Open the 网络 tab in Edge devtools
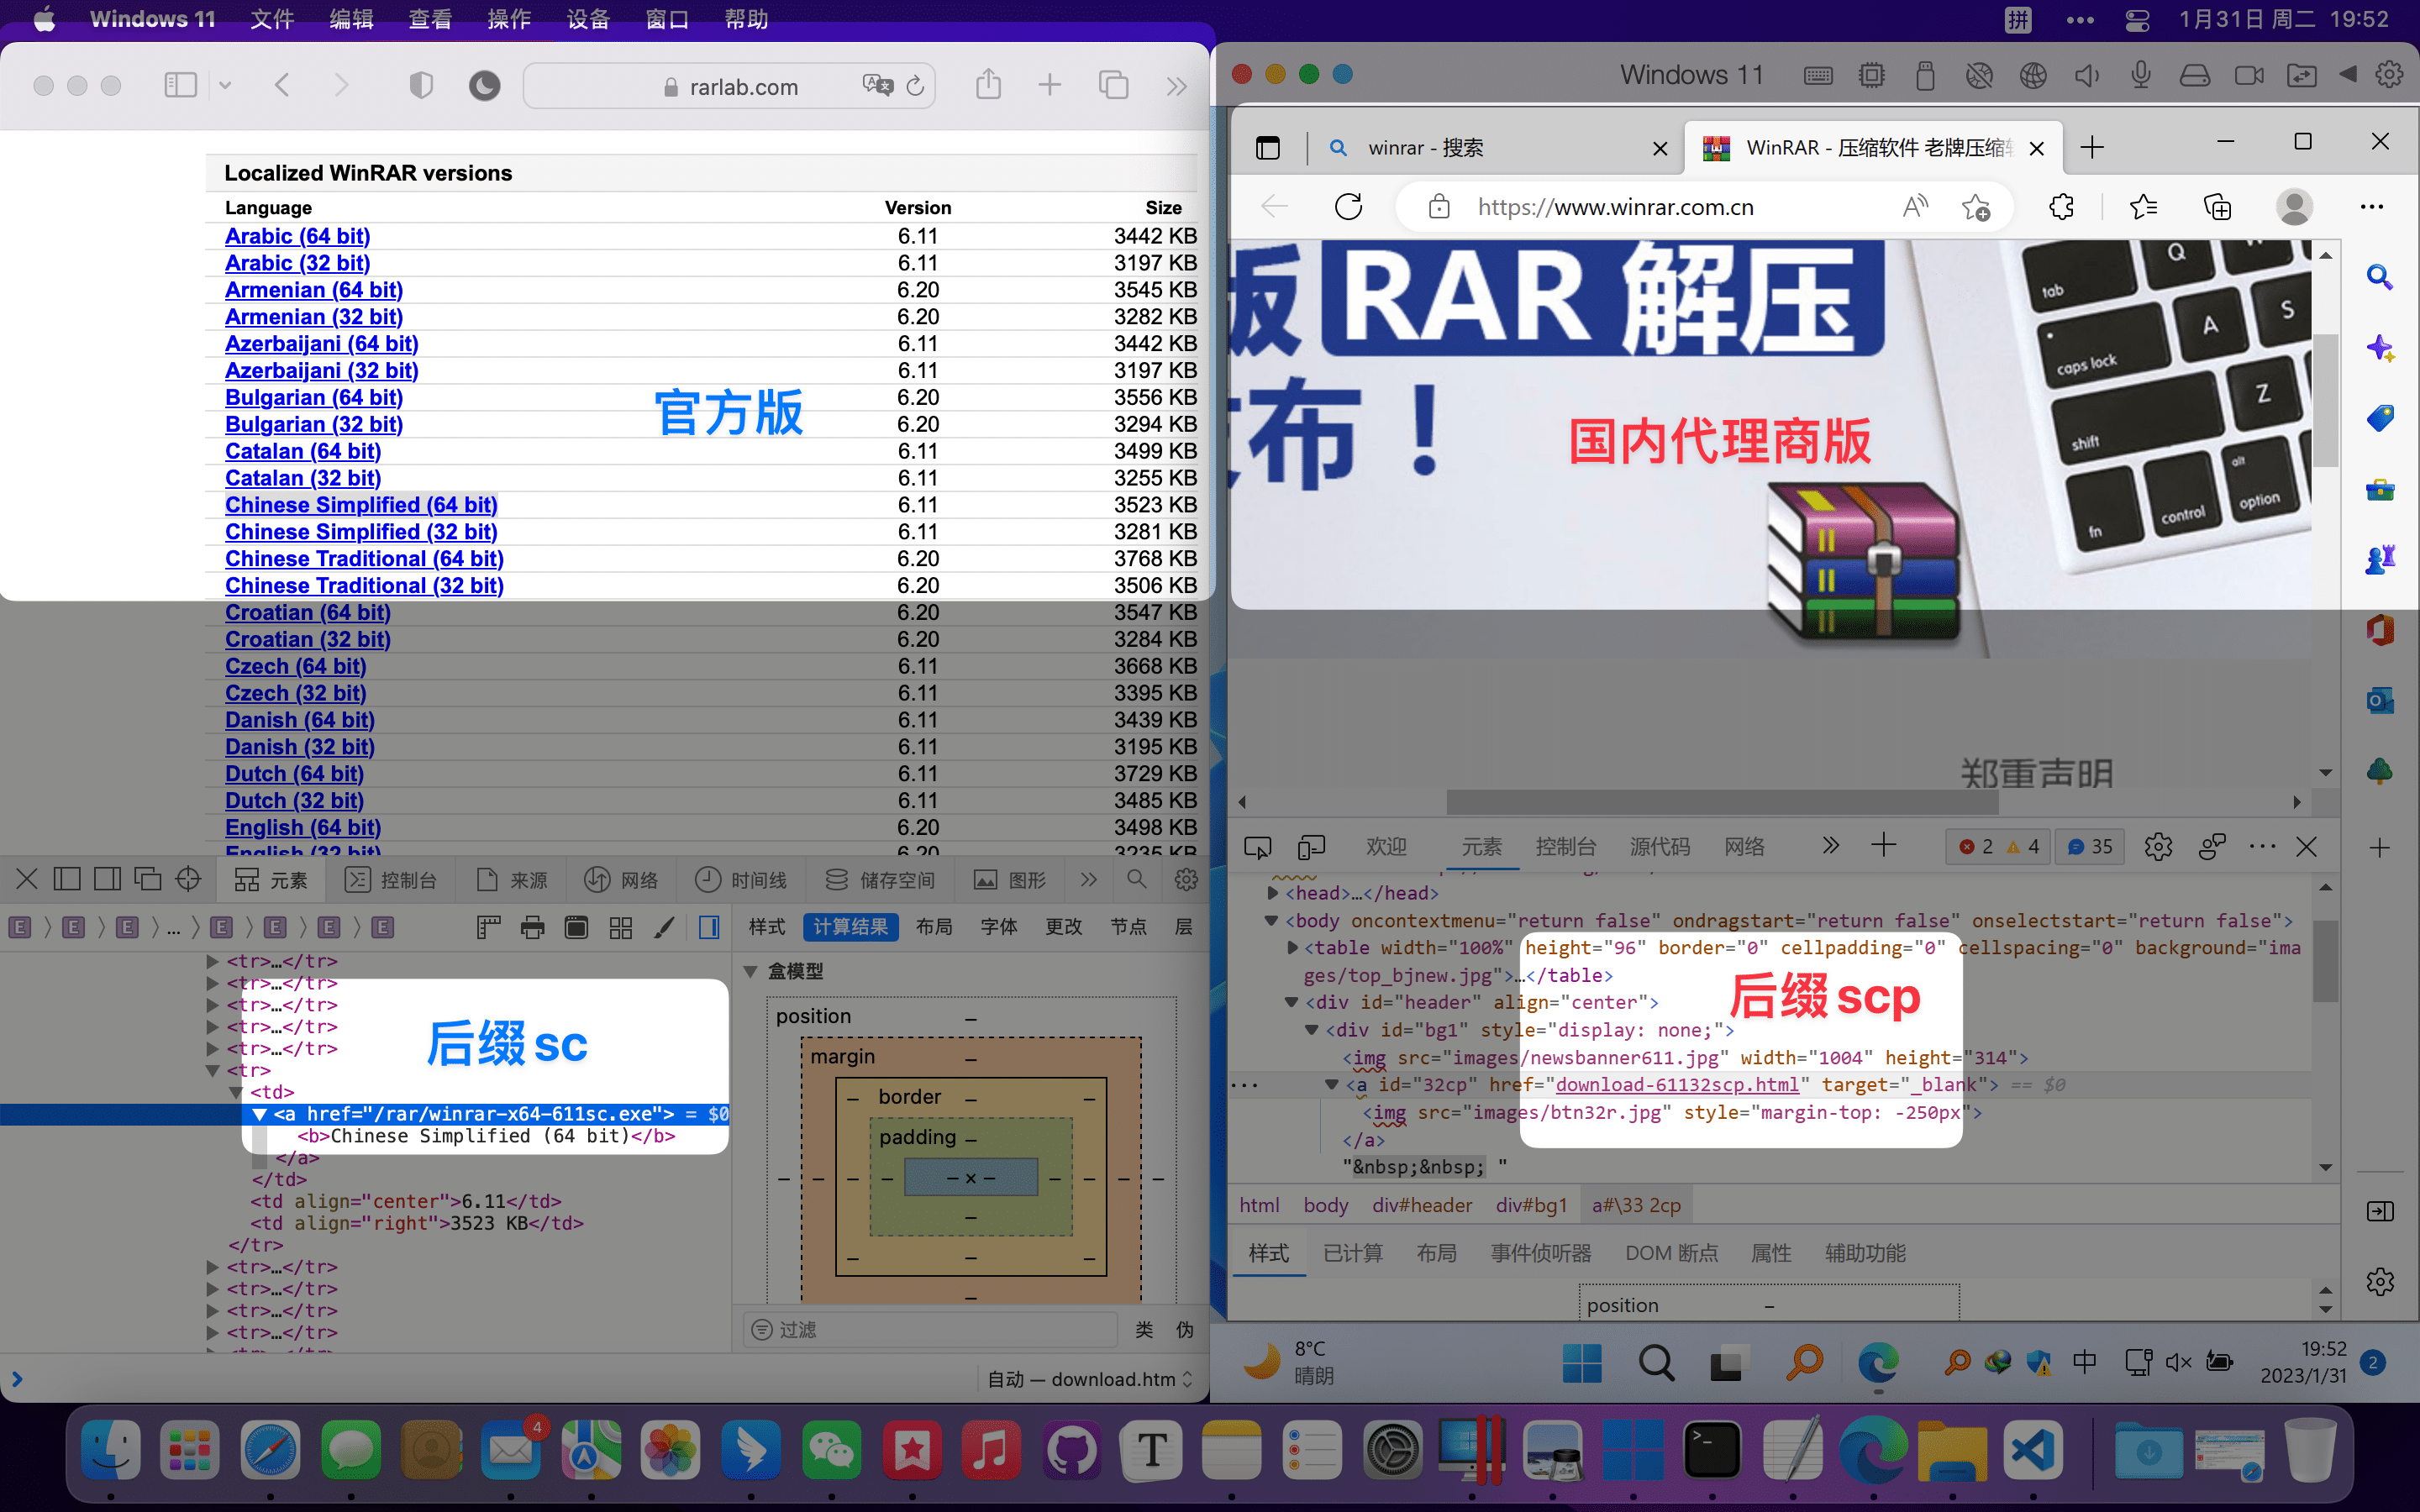 (1744, 847)
